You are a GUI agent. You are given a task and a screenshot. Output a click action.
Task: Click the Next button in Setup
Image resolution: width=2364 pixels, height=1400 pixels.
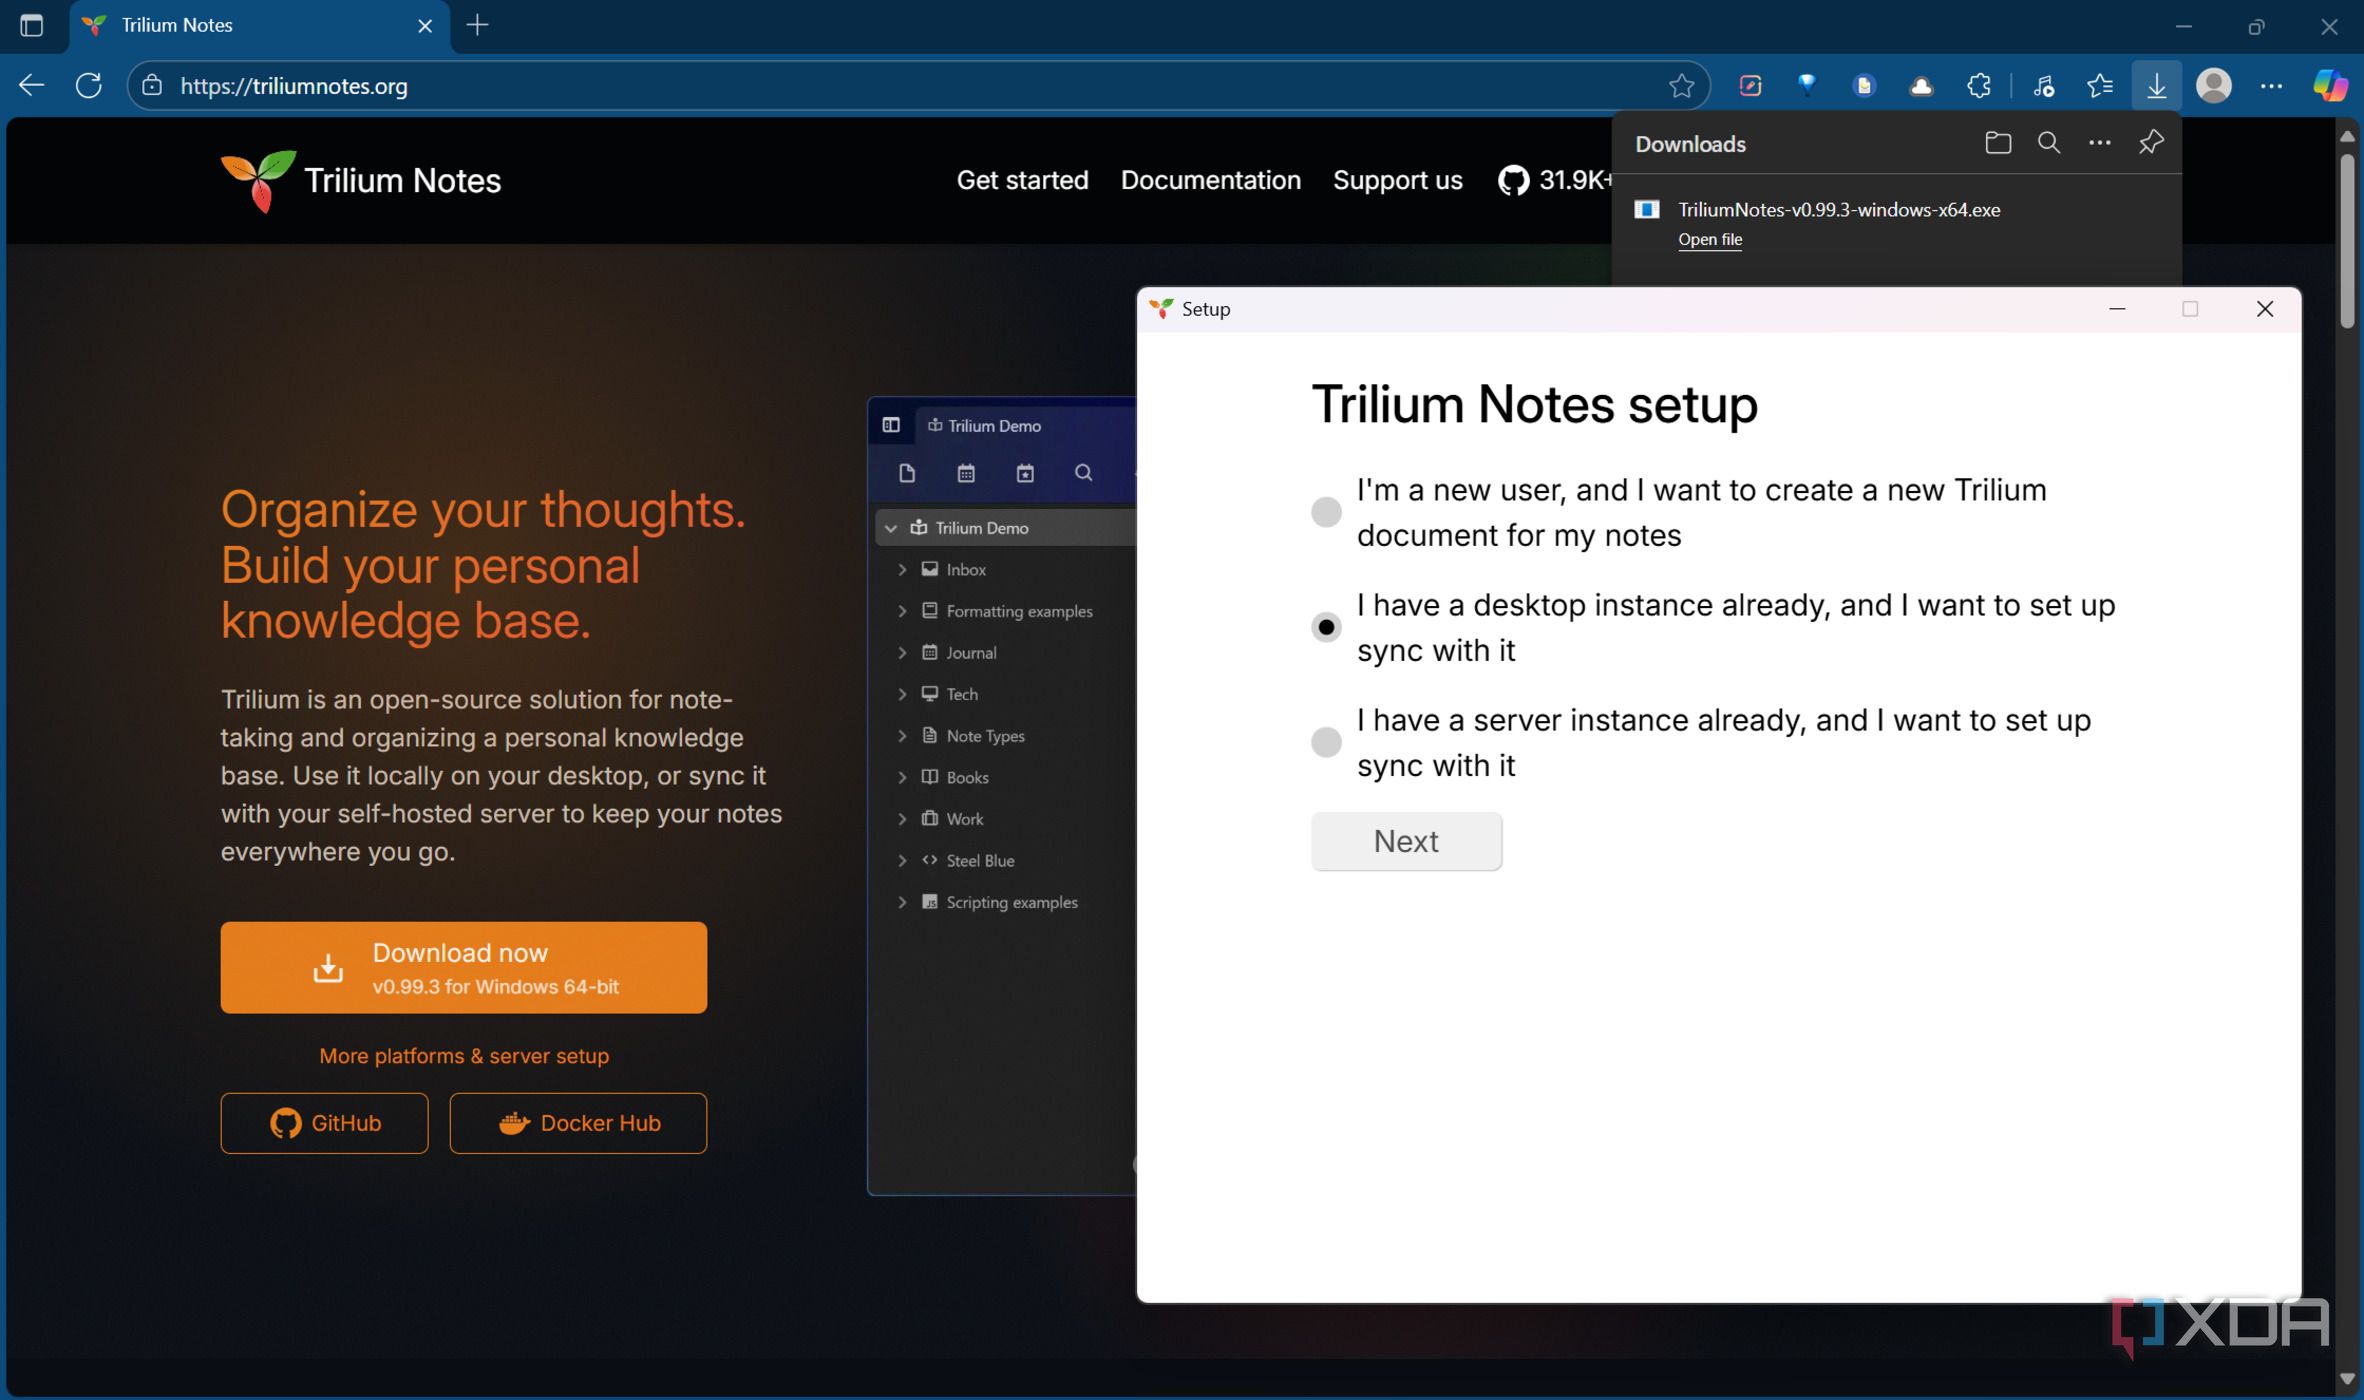coord(1406,841)
